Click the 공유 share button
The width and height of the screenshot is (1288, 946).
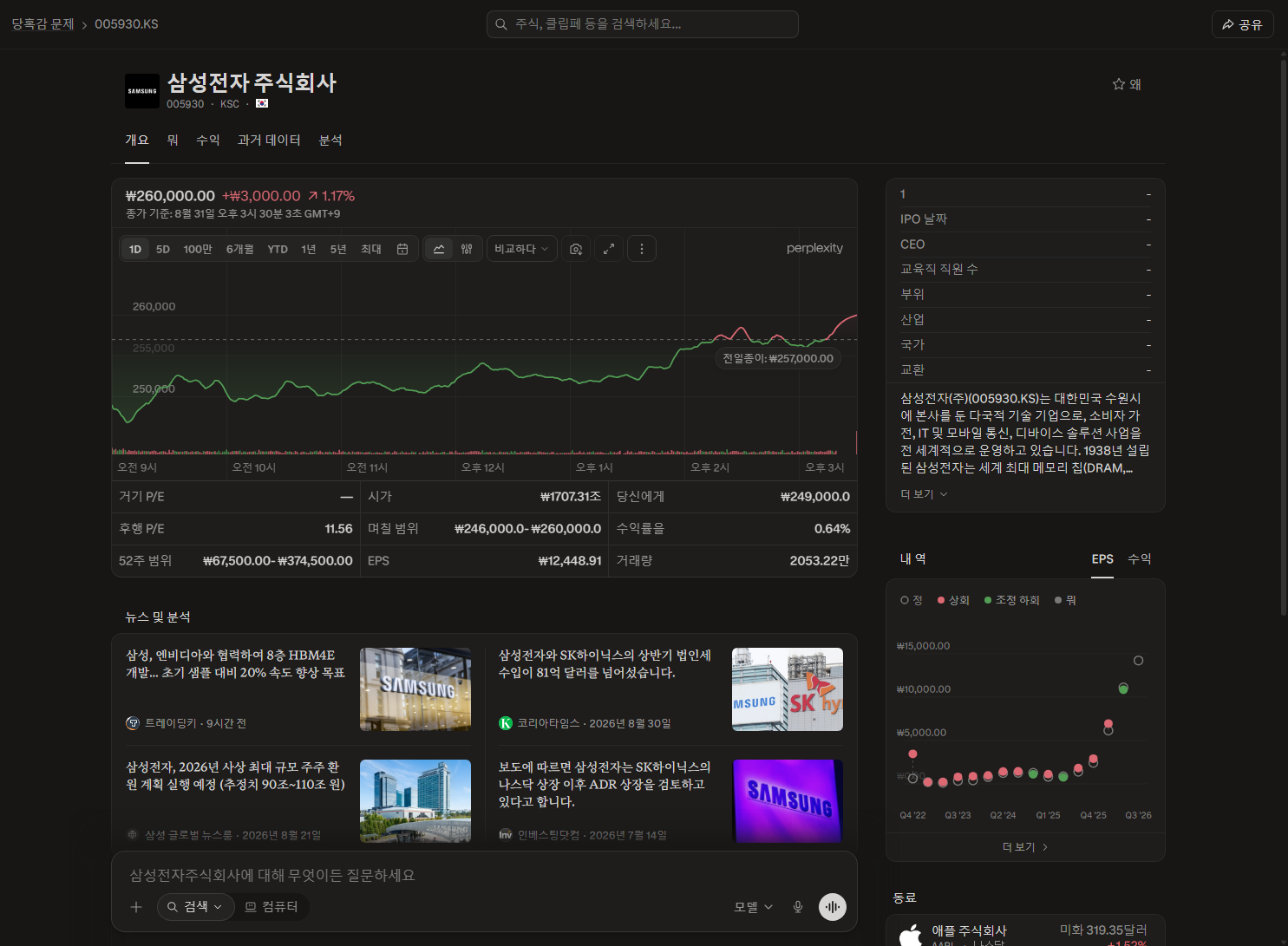point(1242,24)
